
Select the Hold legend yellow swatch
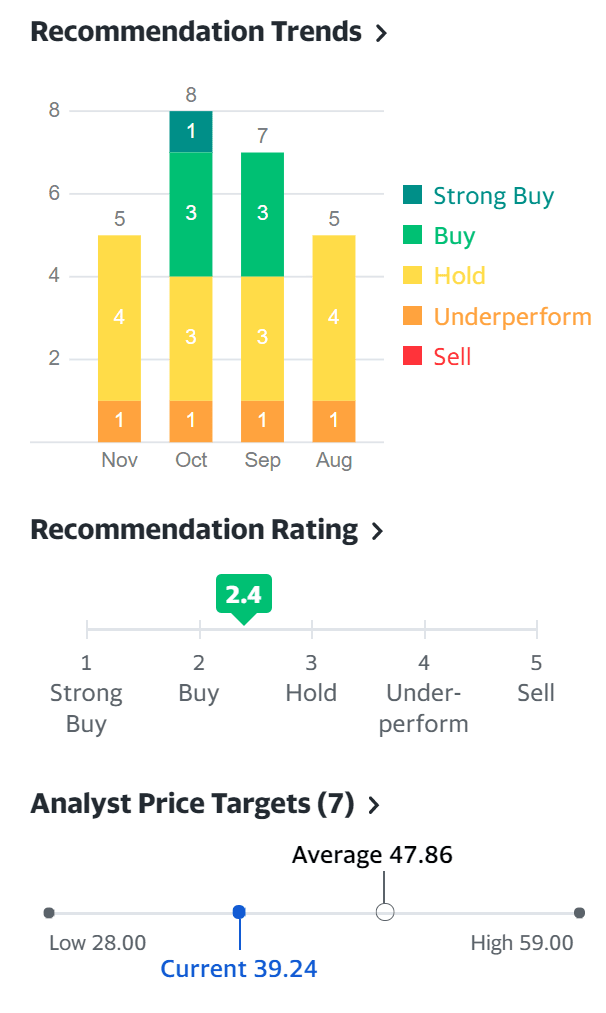[x=412, y=276]
